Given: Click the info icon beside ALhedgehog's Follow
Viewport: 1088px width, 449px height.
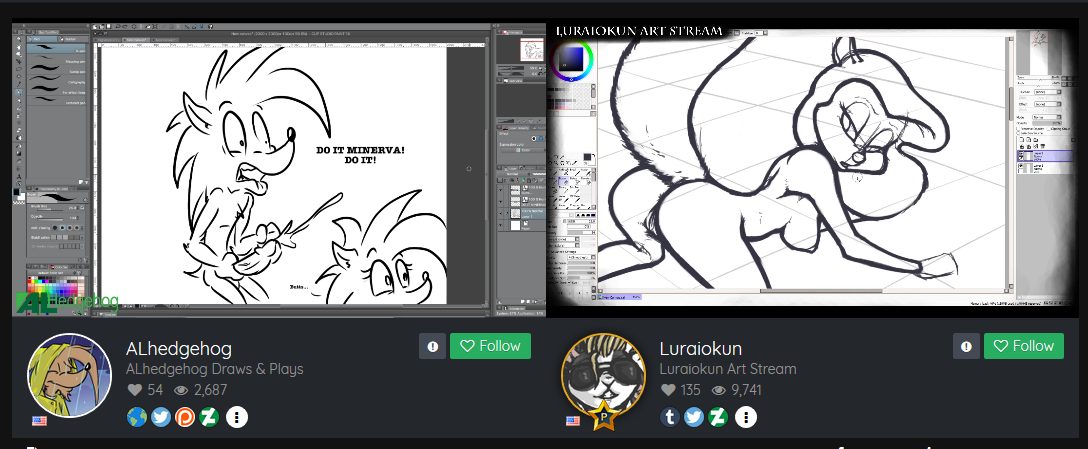Looking at the screenshot, I should pos(433,346).
